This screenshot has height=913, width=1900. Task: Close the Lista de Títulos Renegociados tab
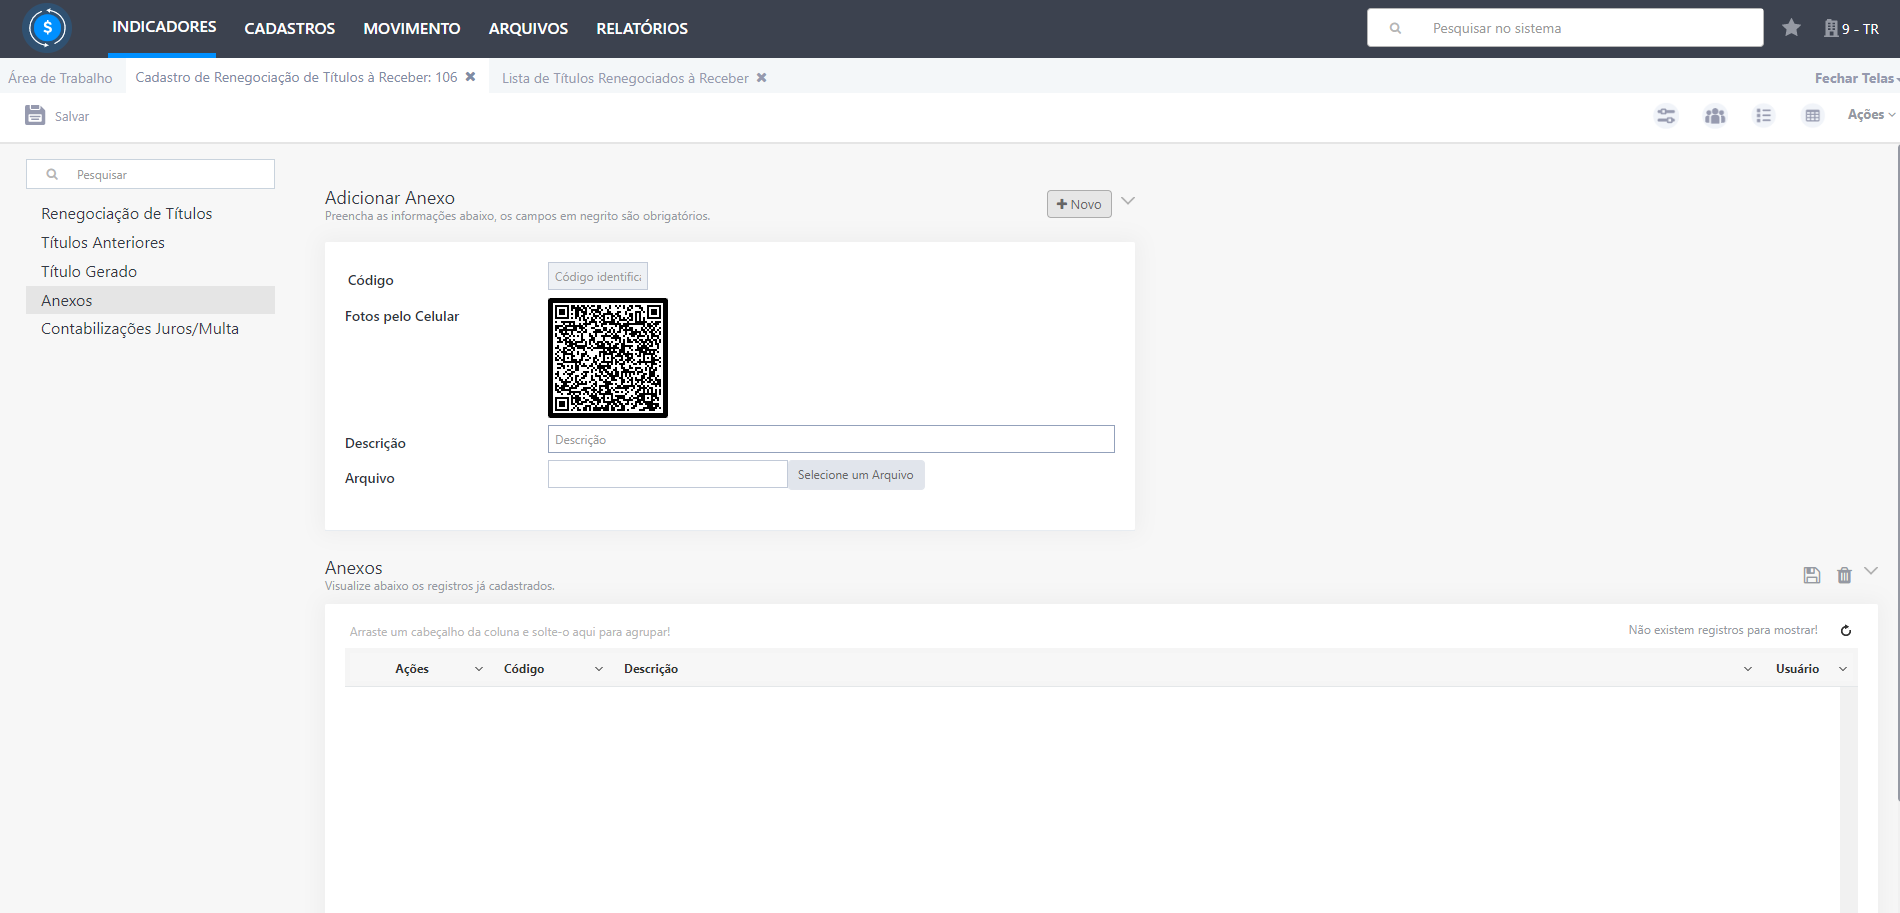[761, 78]
